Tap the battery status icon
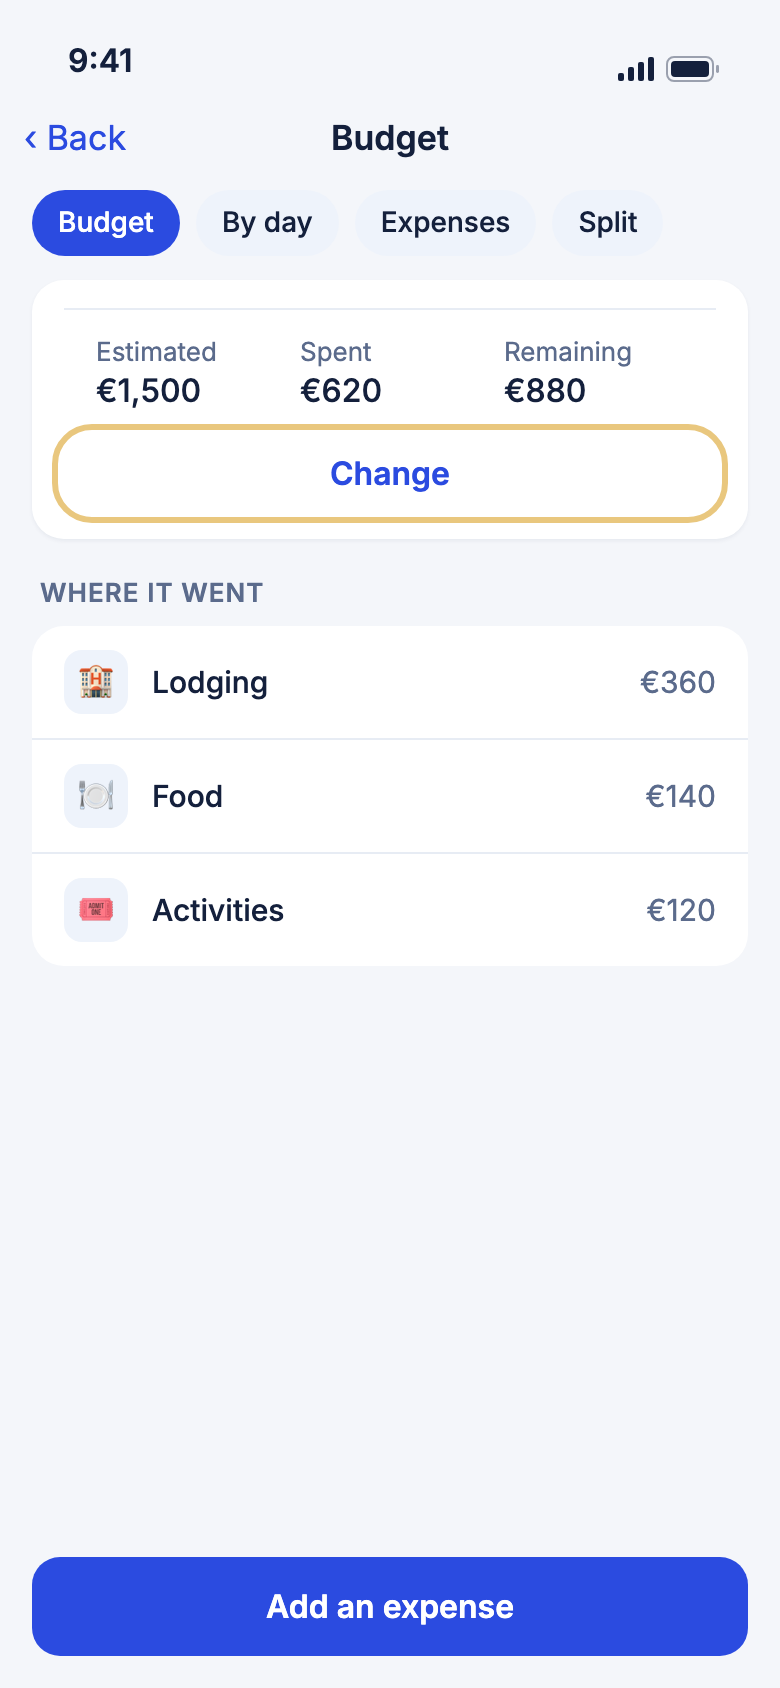Screen dimensions: 780x1688 coord(693,69)
